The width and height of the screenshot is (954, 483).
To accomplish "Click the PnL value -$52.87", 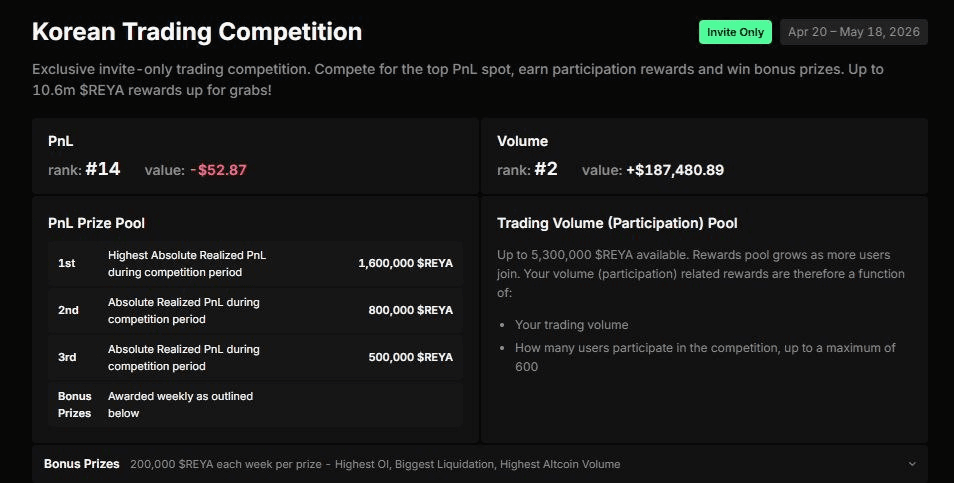I will click(218, 170).
